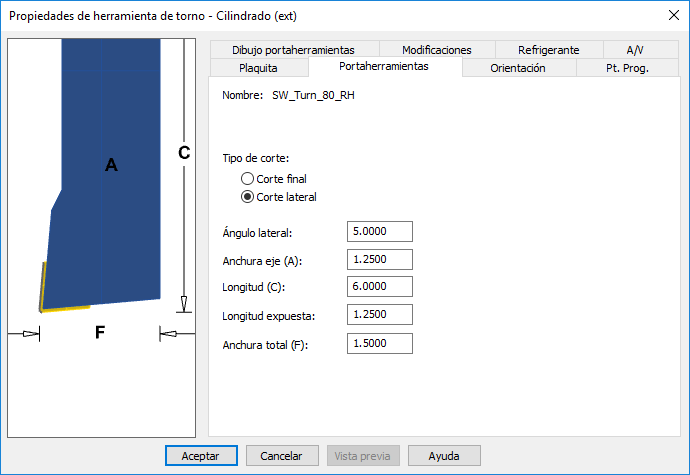Image resolution: width=690 pixels, height=475 pixels.
Task: Click the Anchura total (F) field
Action: point(380,343)
